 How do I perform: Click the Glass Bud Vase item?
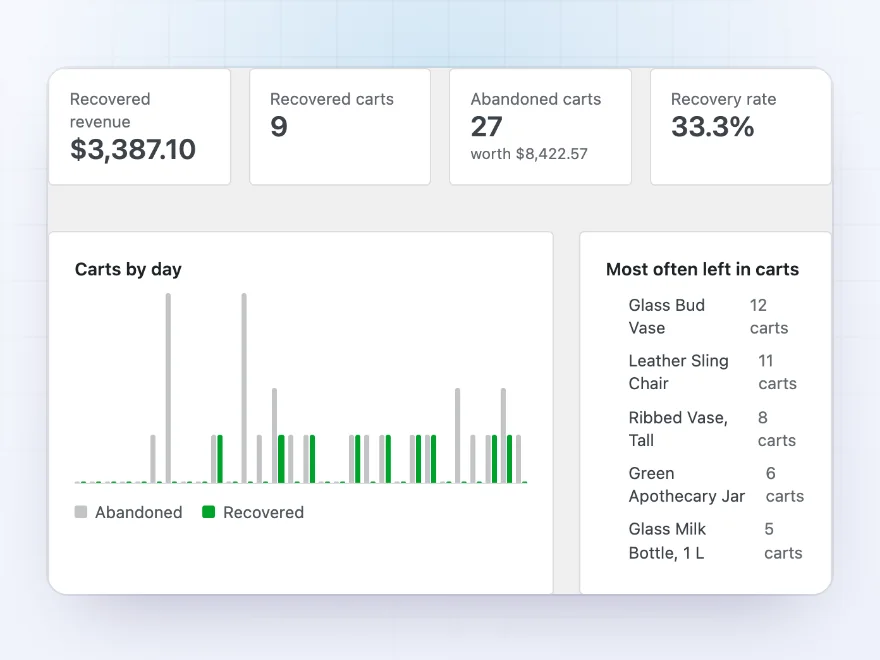tap(667, 317)
